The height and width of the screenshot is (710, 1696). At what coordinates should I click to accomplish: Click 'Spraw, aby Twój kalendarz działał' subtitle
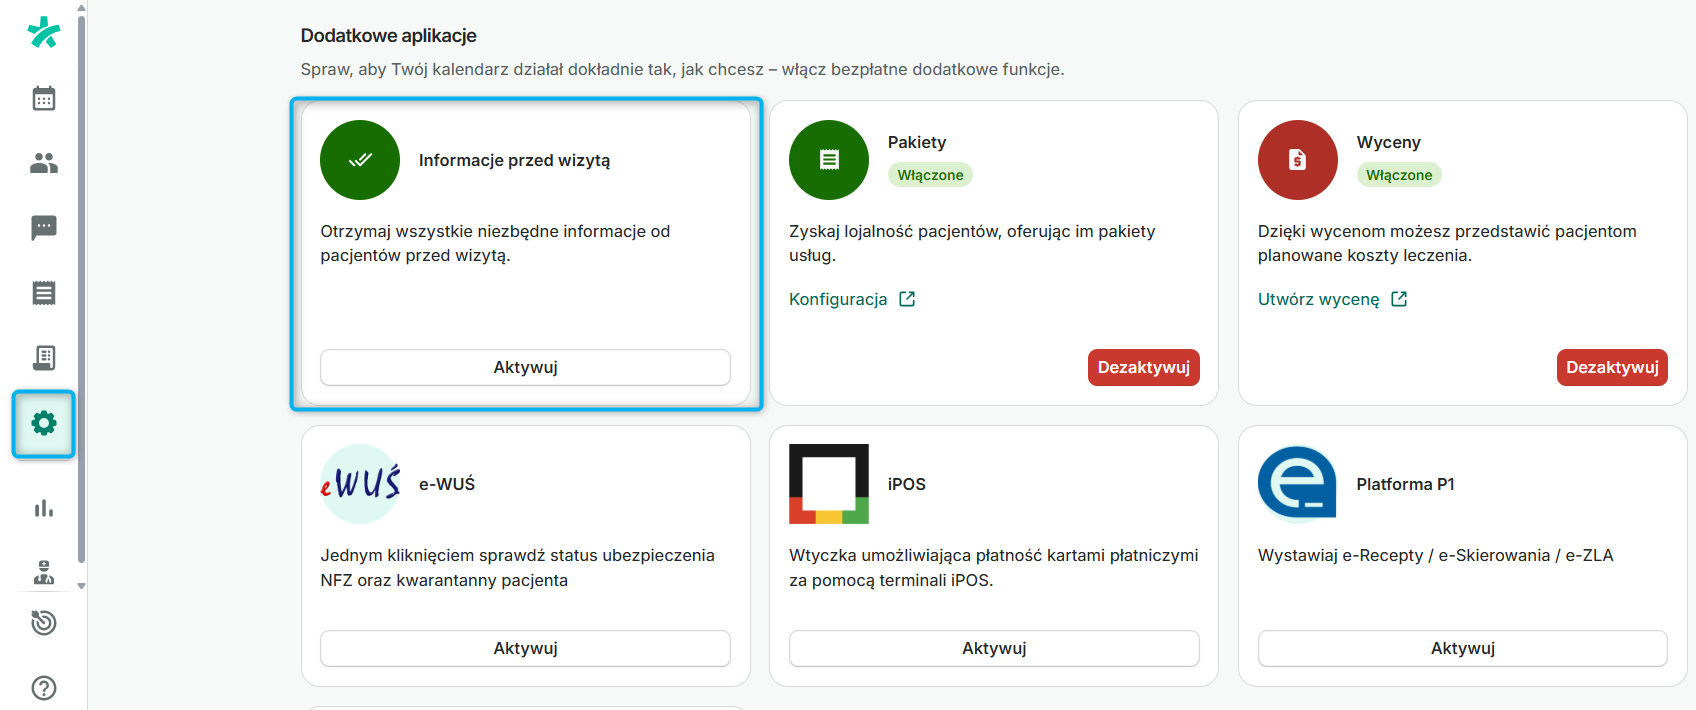682,69
